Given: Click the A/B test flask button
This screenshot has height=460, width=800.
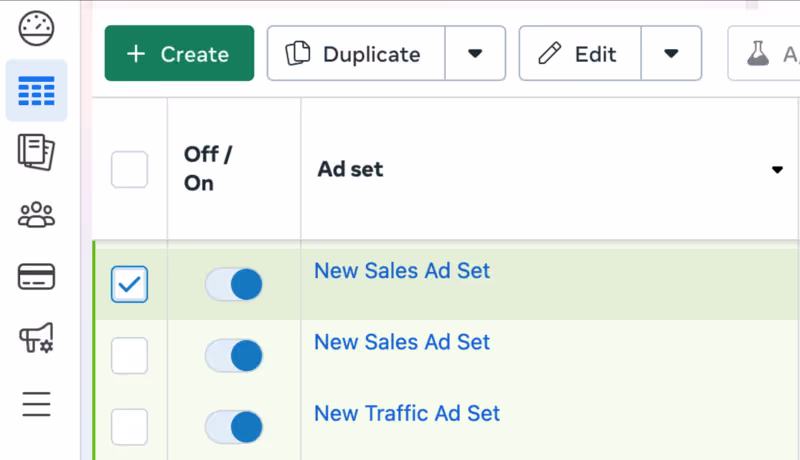Looking at the screenshot, I should click(x=764, y=54).
